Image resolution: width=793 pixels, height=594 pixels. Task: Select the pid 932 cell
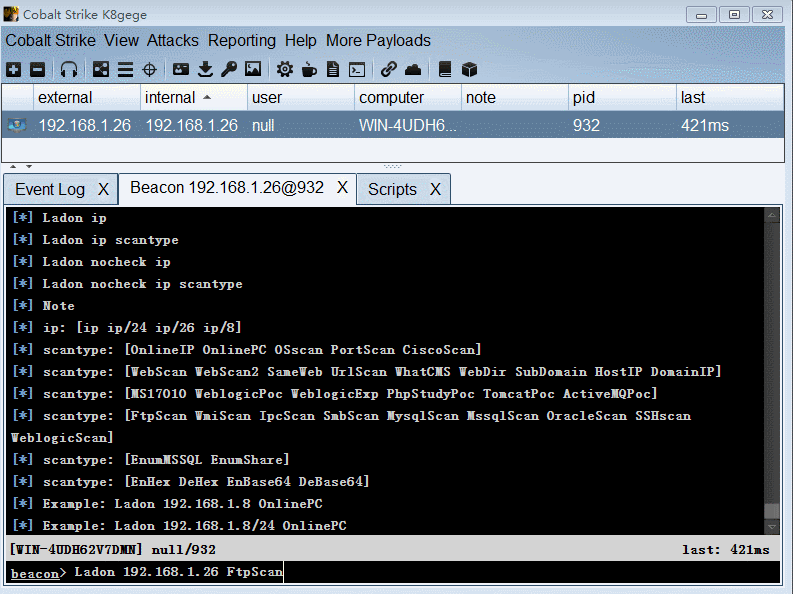click(622, 125)
